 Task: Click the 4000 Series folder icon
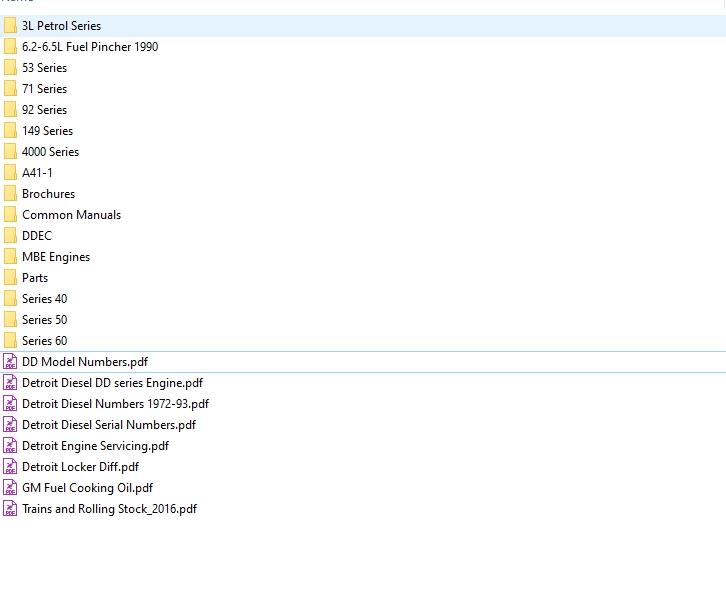click(x=10, y=152)
